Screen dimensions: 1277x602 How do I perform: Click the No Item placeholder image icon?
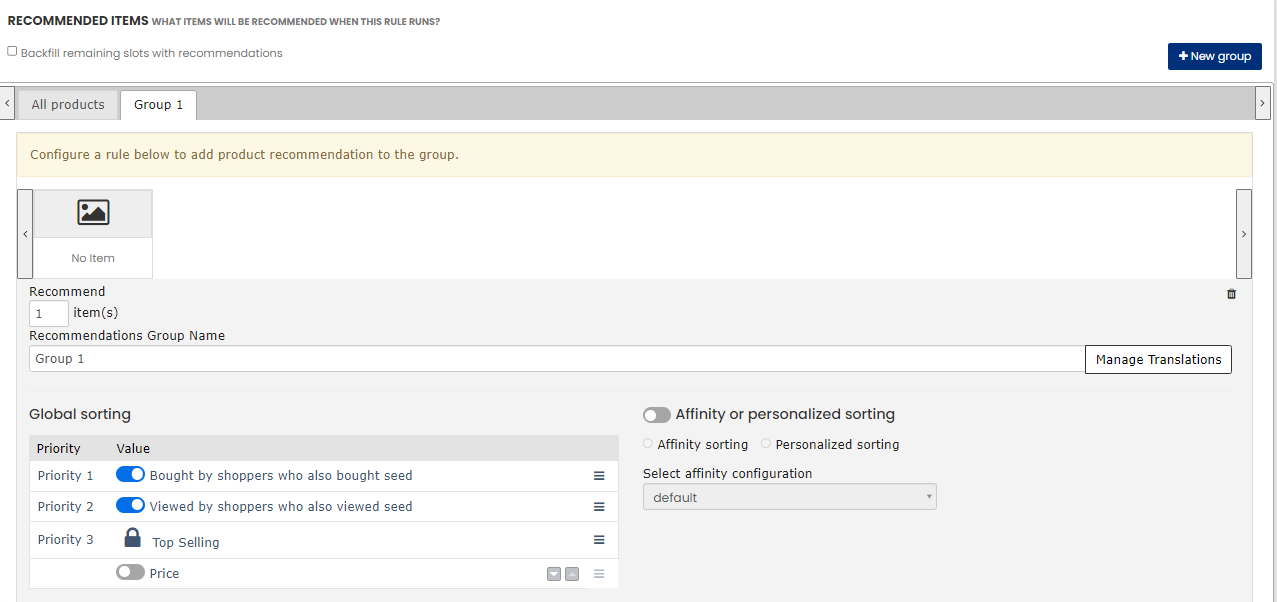(92, 212)
